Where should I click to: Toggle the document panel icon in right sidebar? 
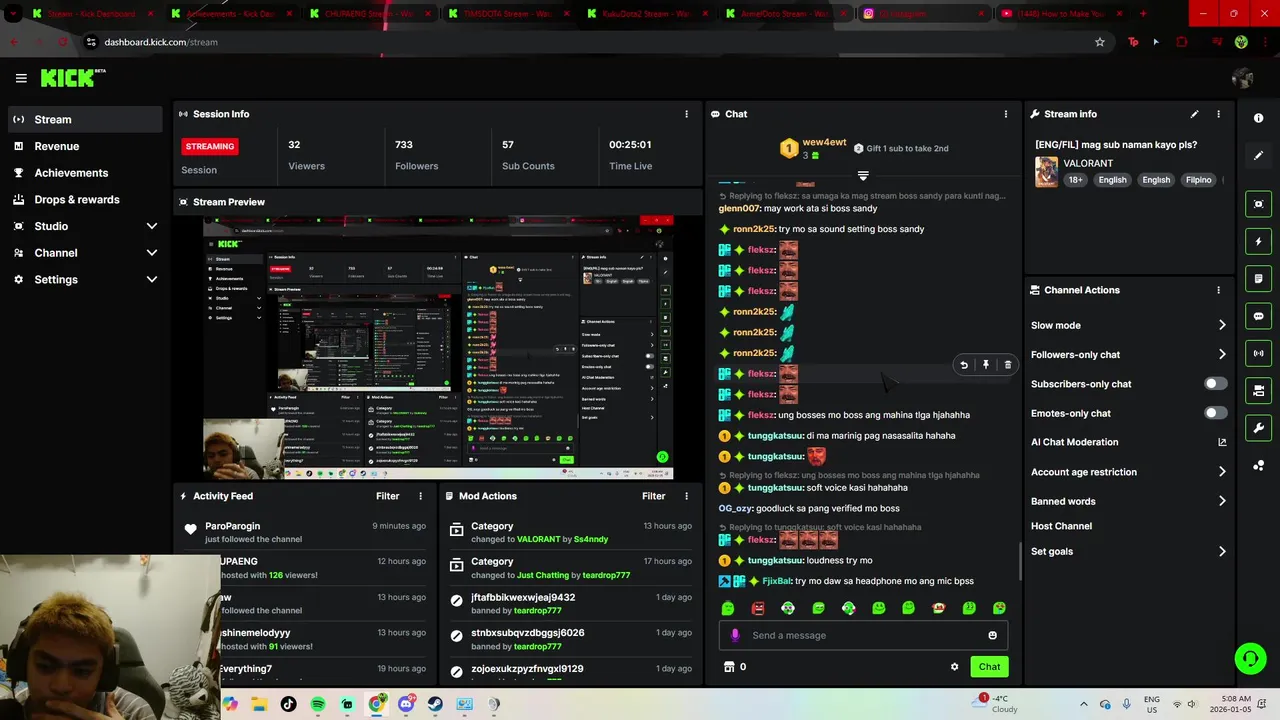tap(1258, 279)
